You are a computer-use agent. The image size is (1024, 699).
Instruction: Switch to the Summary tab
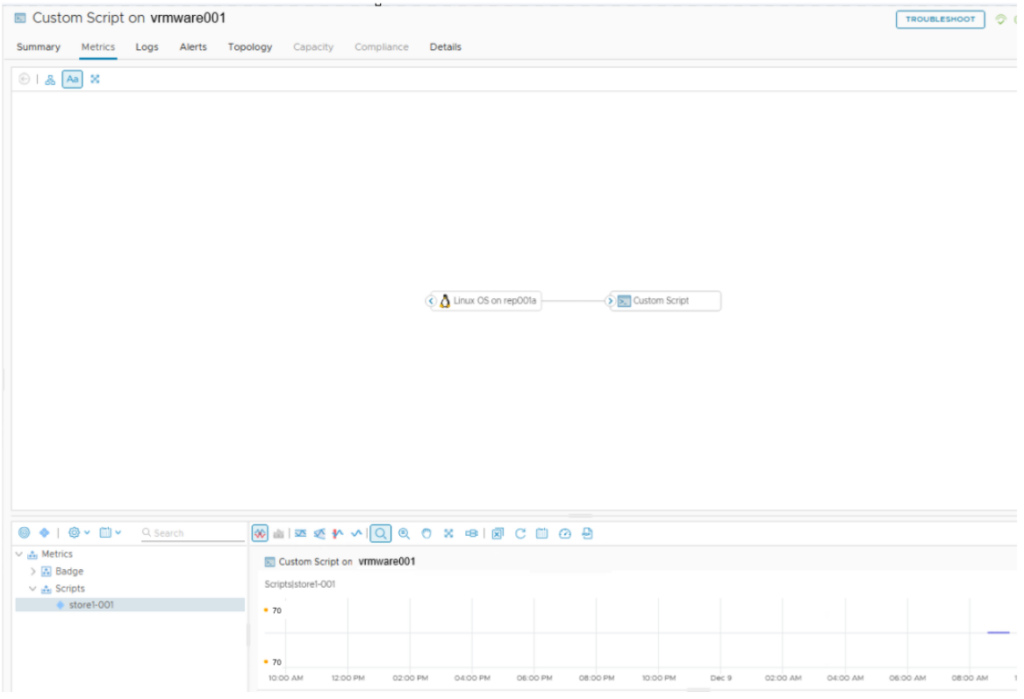[x=38, y=47]
